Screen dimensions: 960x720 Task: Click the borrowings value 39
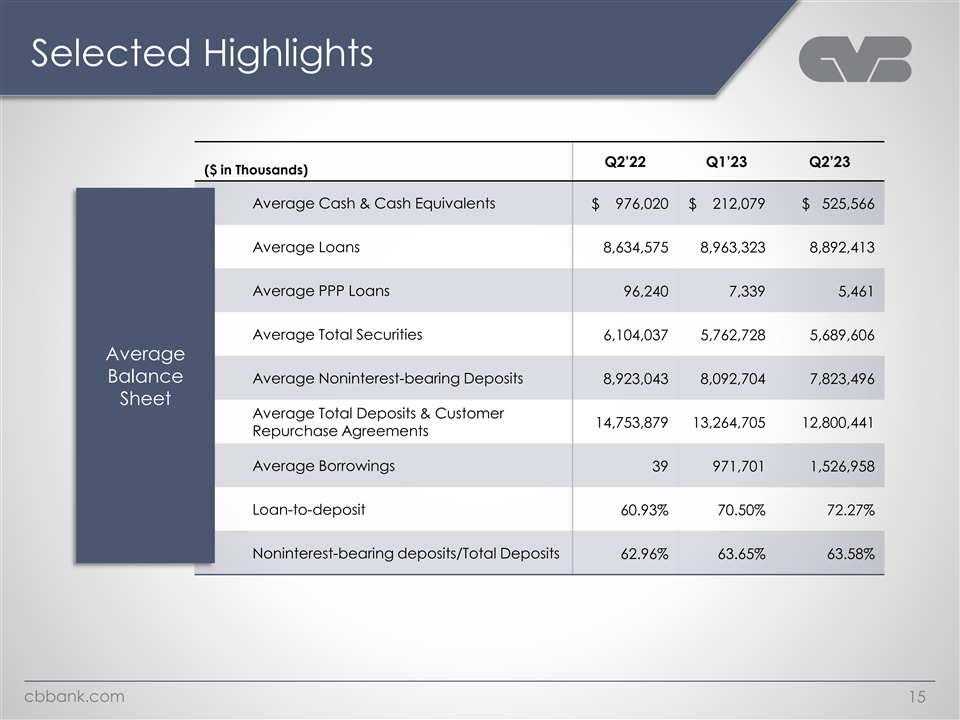[660, 467]
